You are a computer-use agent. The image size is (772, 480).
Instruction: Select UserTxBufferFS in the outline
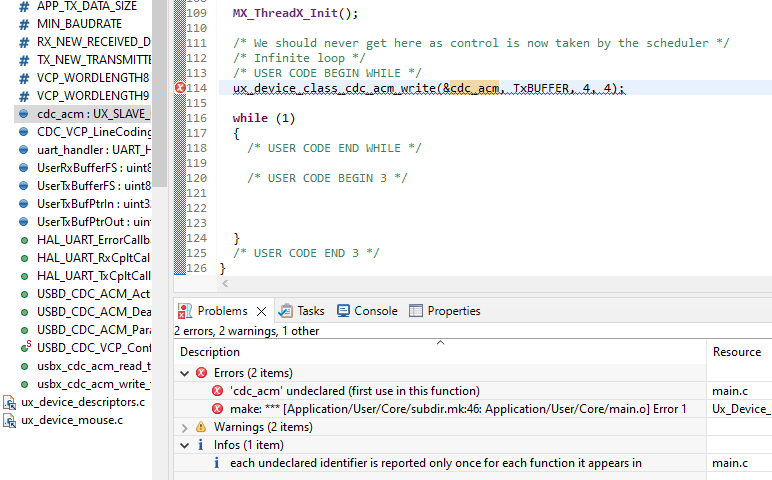tap(94, 186)
